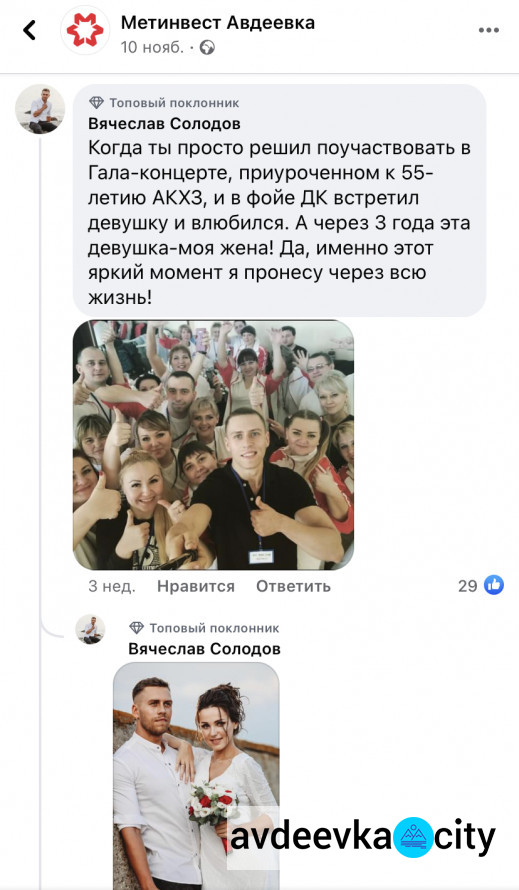Click the 3 нед. comment timestamp
Image resolution: width=519 pixels, height=890 pixels.
112,586
